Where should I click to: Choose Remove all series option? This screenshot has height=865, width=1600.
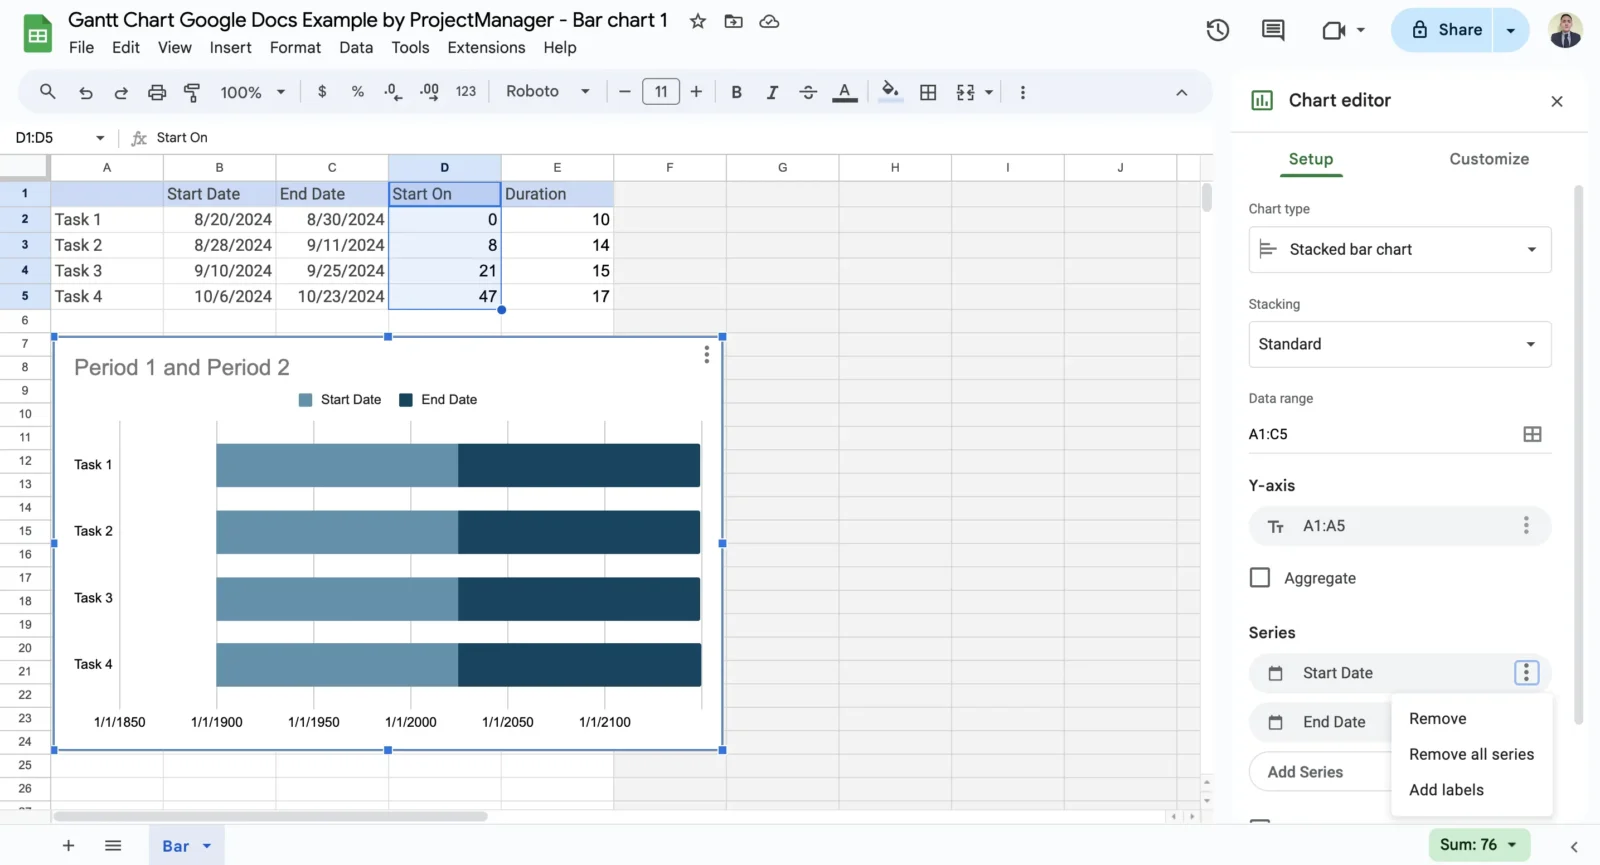coord(1471,754)
